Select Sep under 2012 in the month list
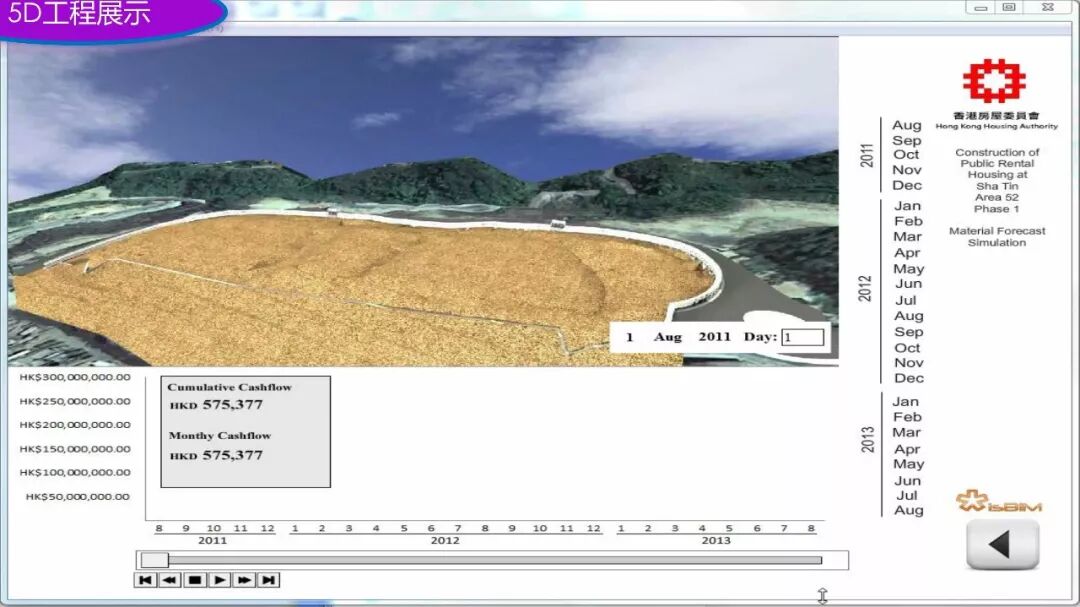The image size is (1080, 607). (x=908, y=331)
